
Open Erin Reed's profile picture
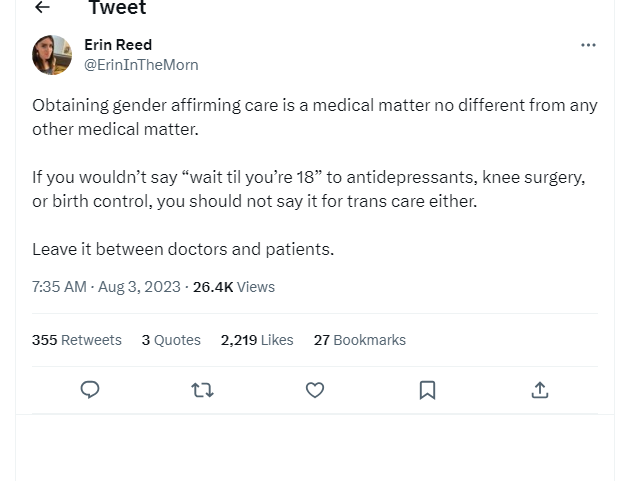pyautogui.click(x=52, y=55)
